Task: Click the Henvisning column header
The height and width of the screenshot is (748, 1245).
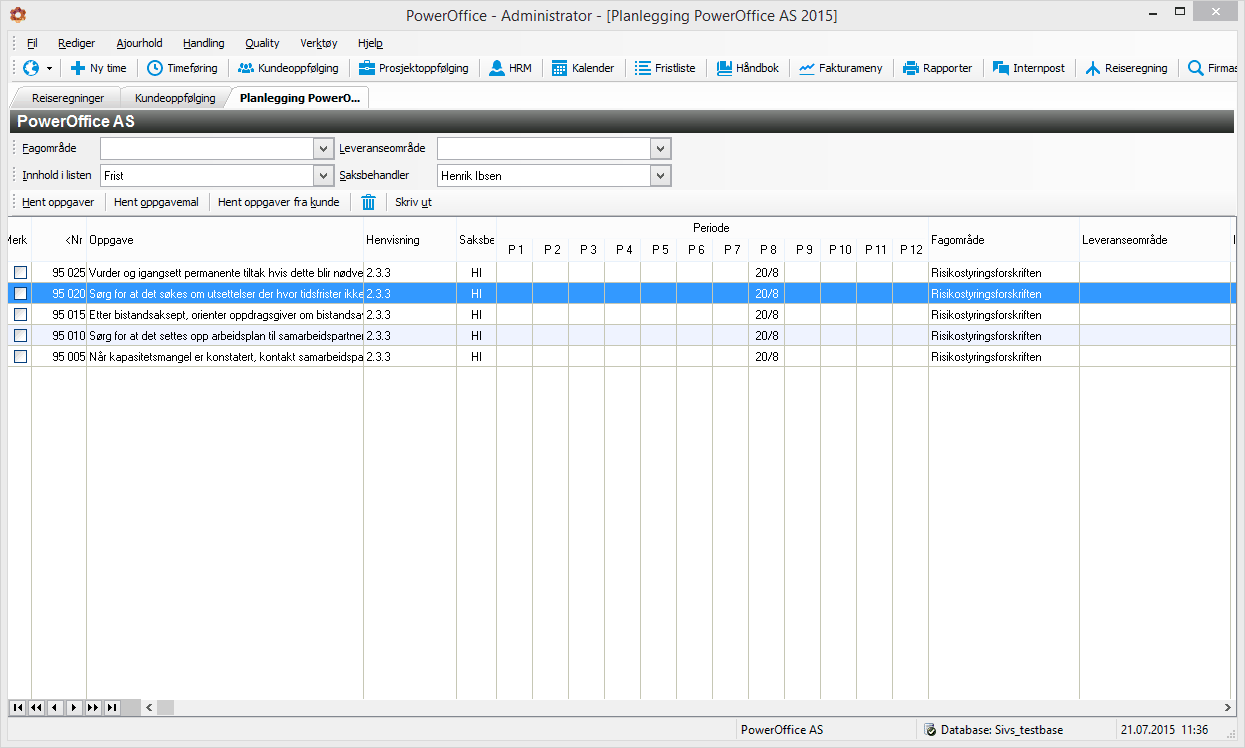Action: coord(410,240)
